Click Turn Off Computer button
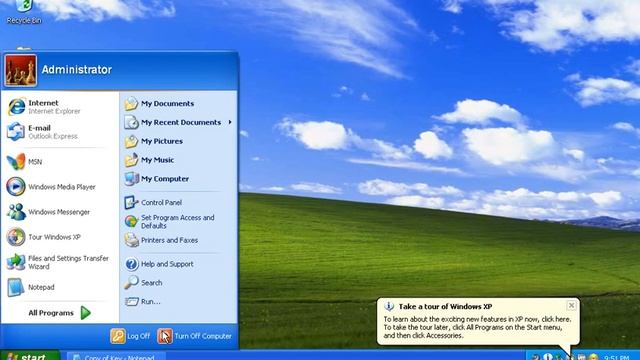 tap(194, 336)
